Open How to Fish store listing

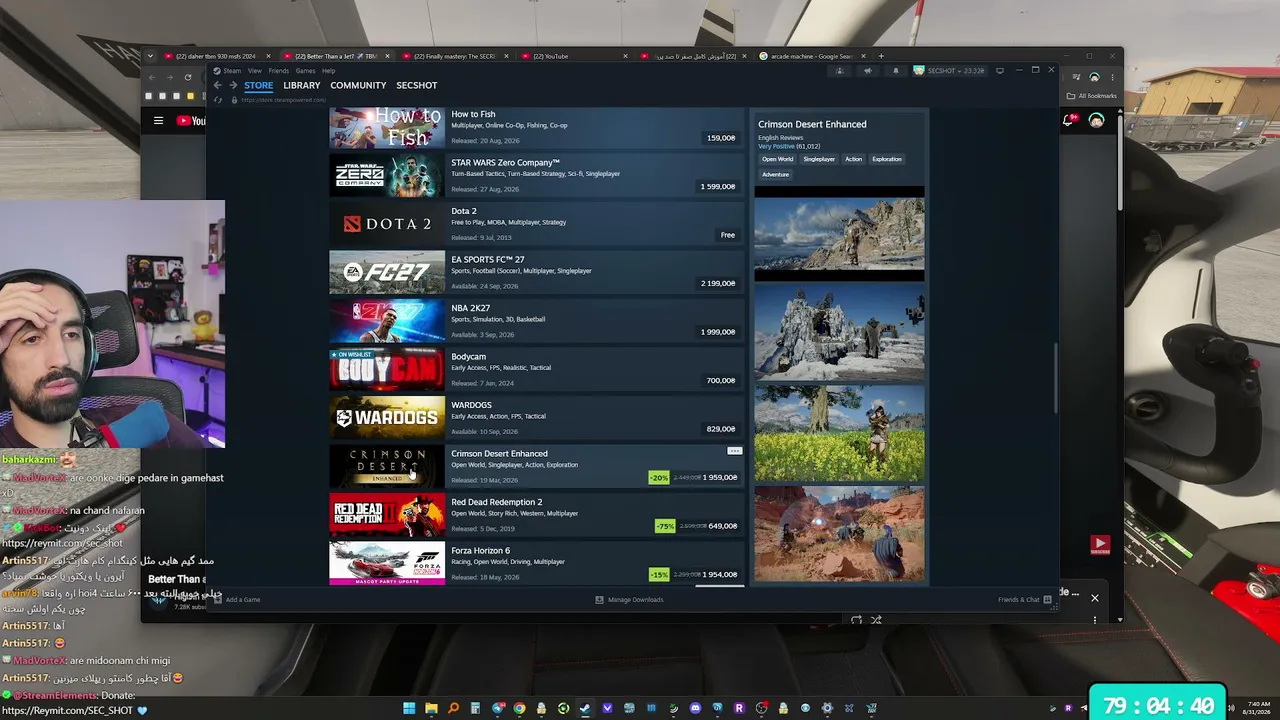(538, 127)
